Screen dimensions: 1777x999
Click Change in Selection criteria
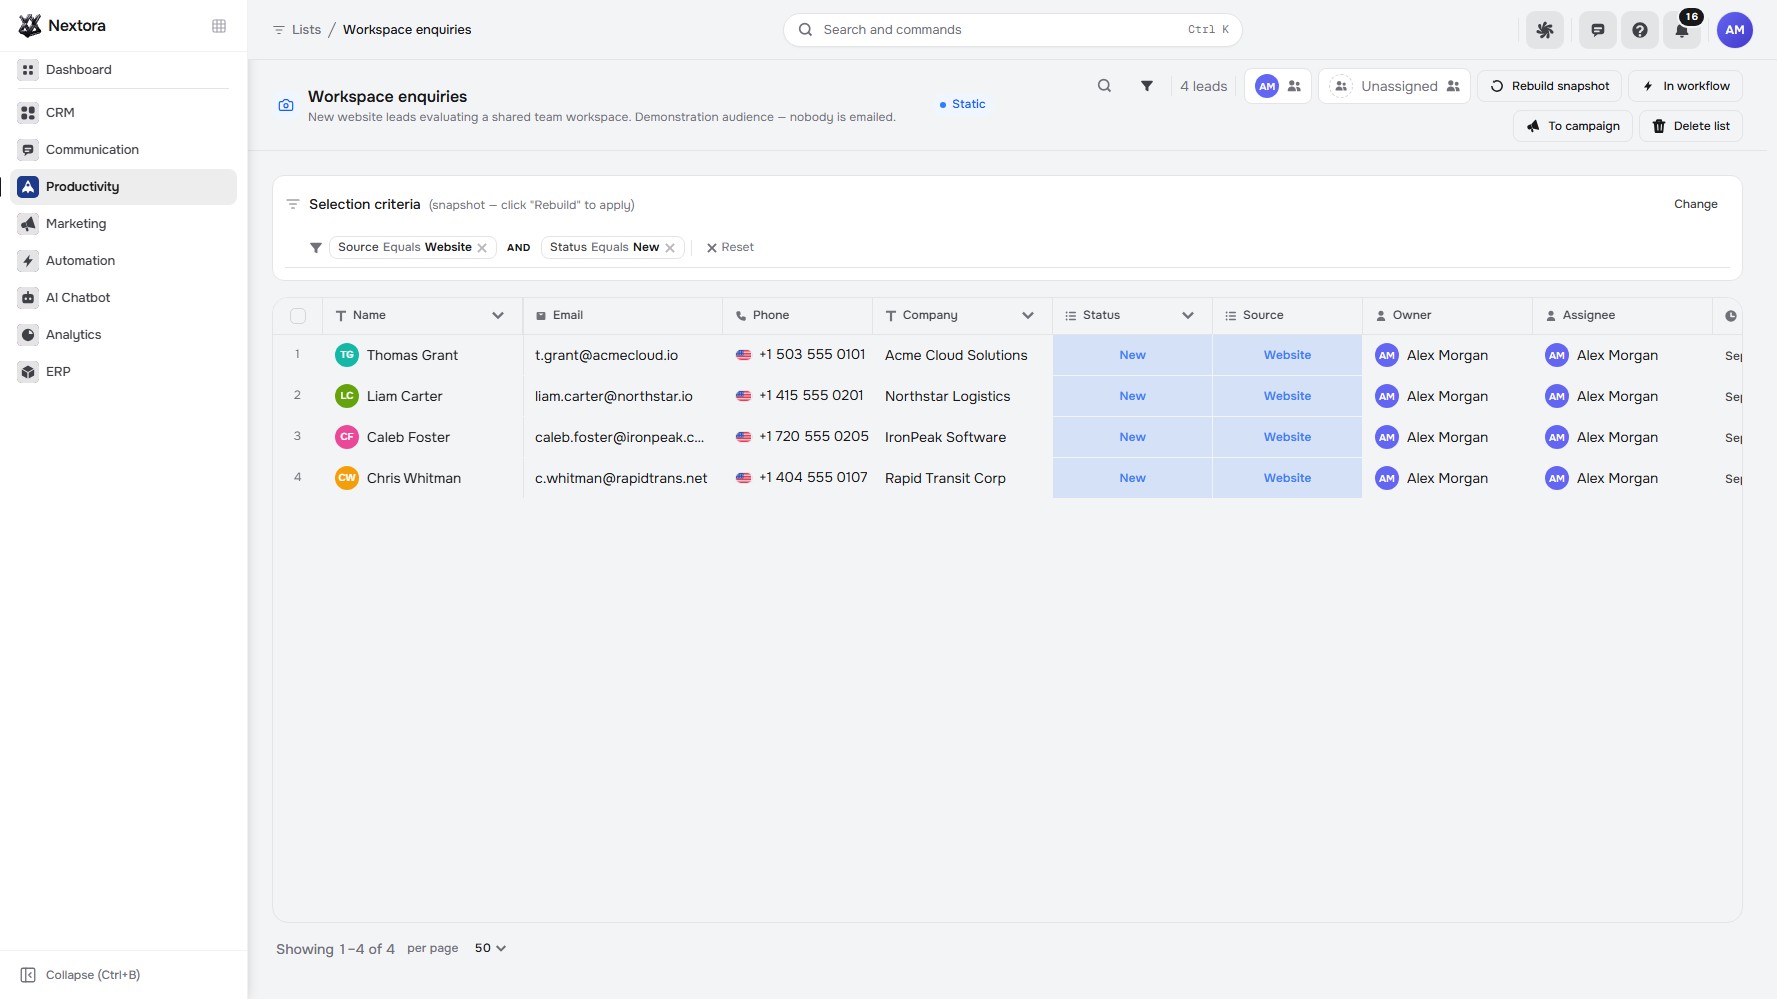click(1696, 204)
